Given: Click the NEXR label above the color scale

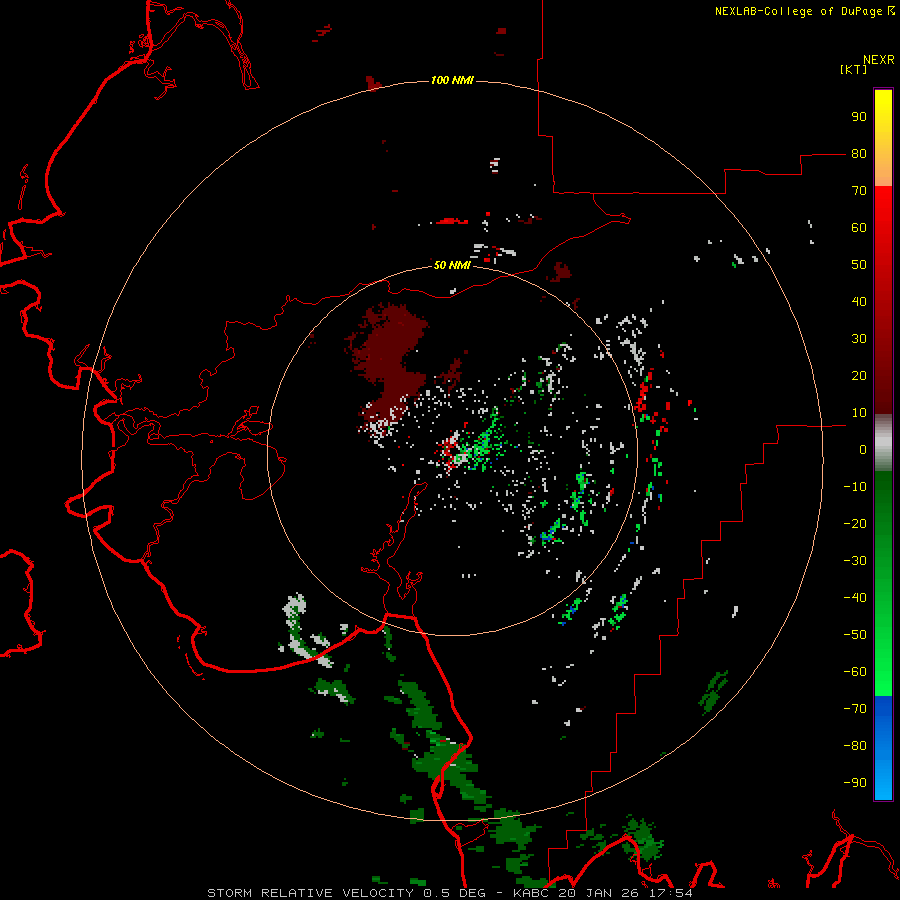Looking at the screenshot, I should 879,60.
